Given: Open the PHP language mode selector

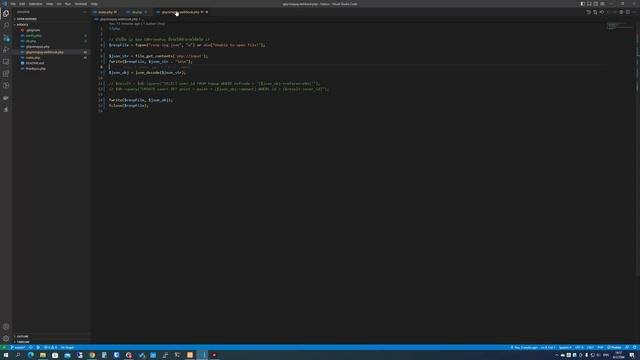Looking at the screenshot, I should click(600, 347).
